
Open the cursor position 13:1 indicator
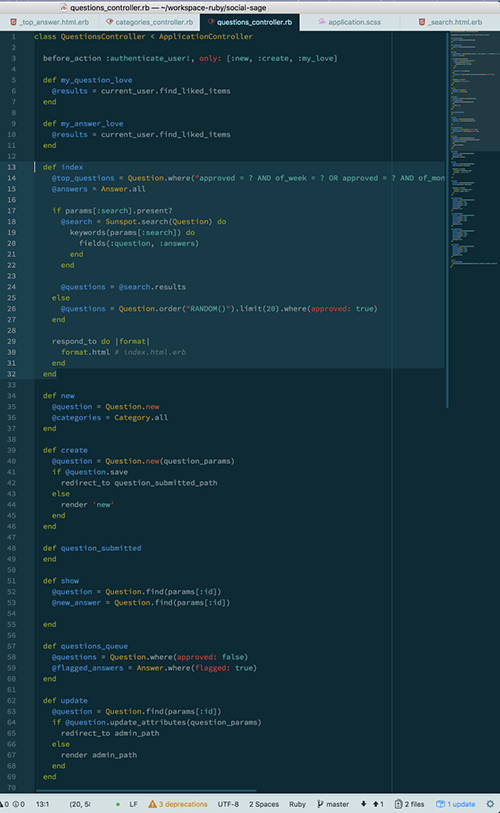tap(43, 804)
